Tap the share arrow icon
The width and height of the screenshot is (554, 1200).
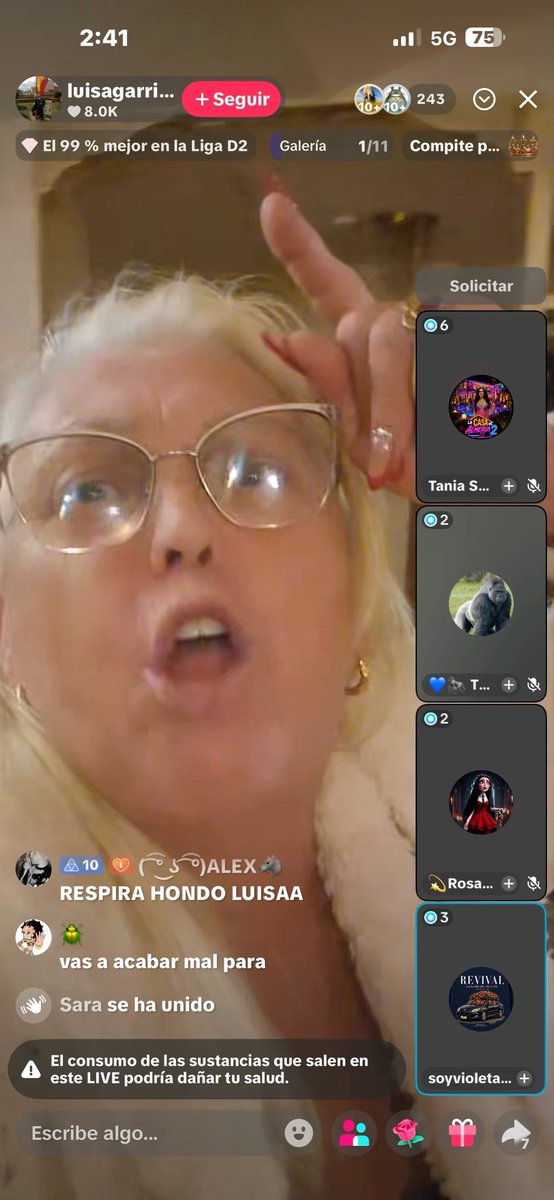[515, 1133]
